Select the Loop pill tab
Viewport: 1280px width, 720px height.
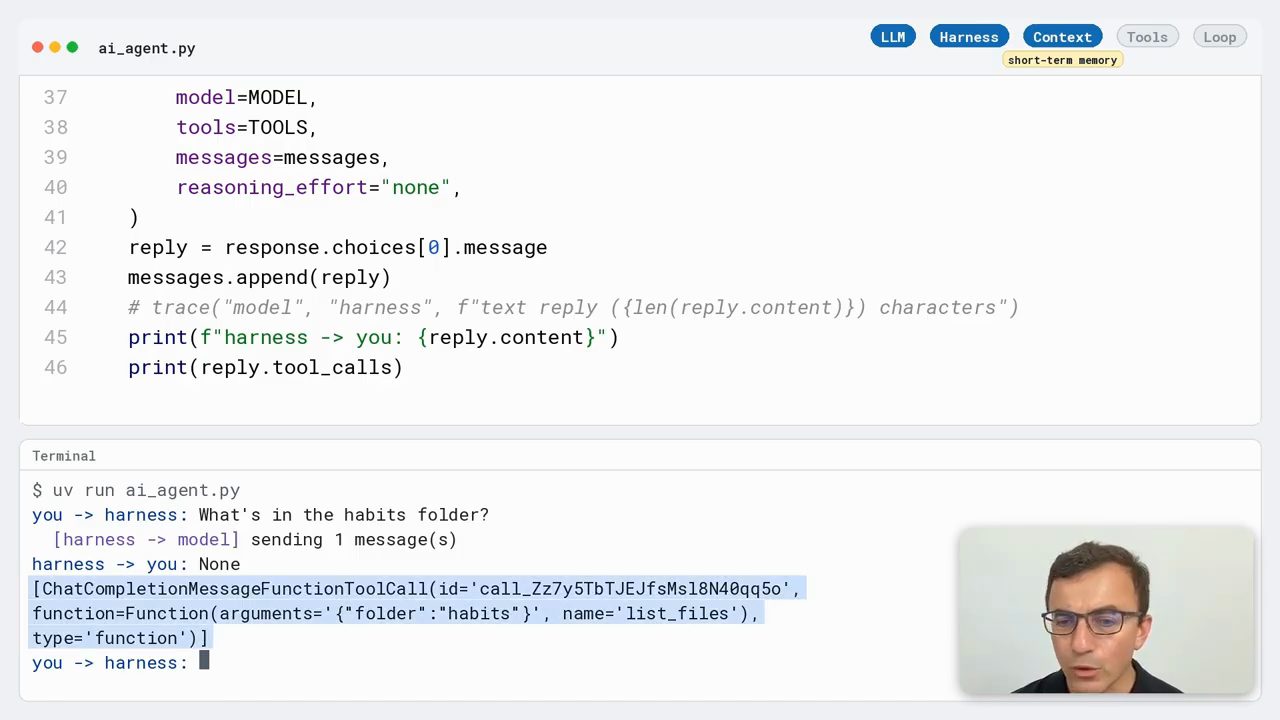pos(1219,37)
